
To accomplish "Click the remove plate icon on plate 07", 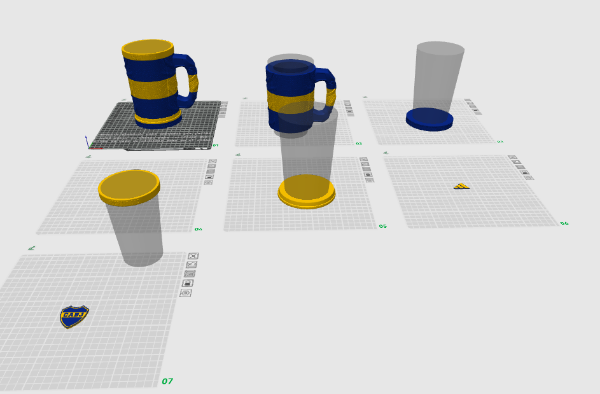I will [x=193, y=256].
